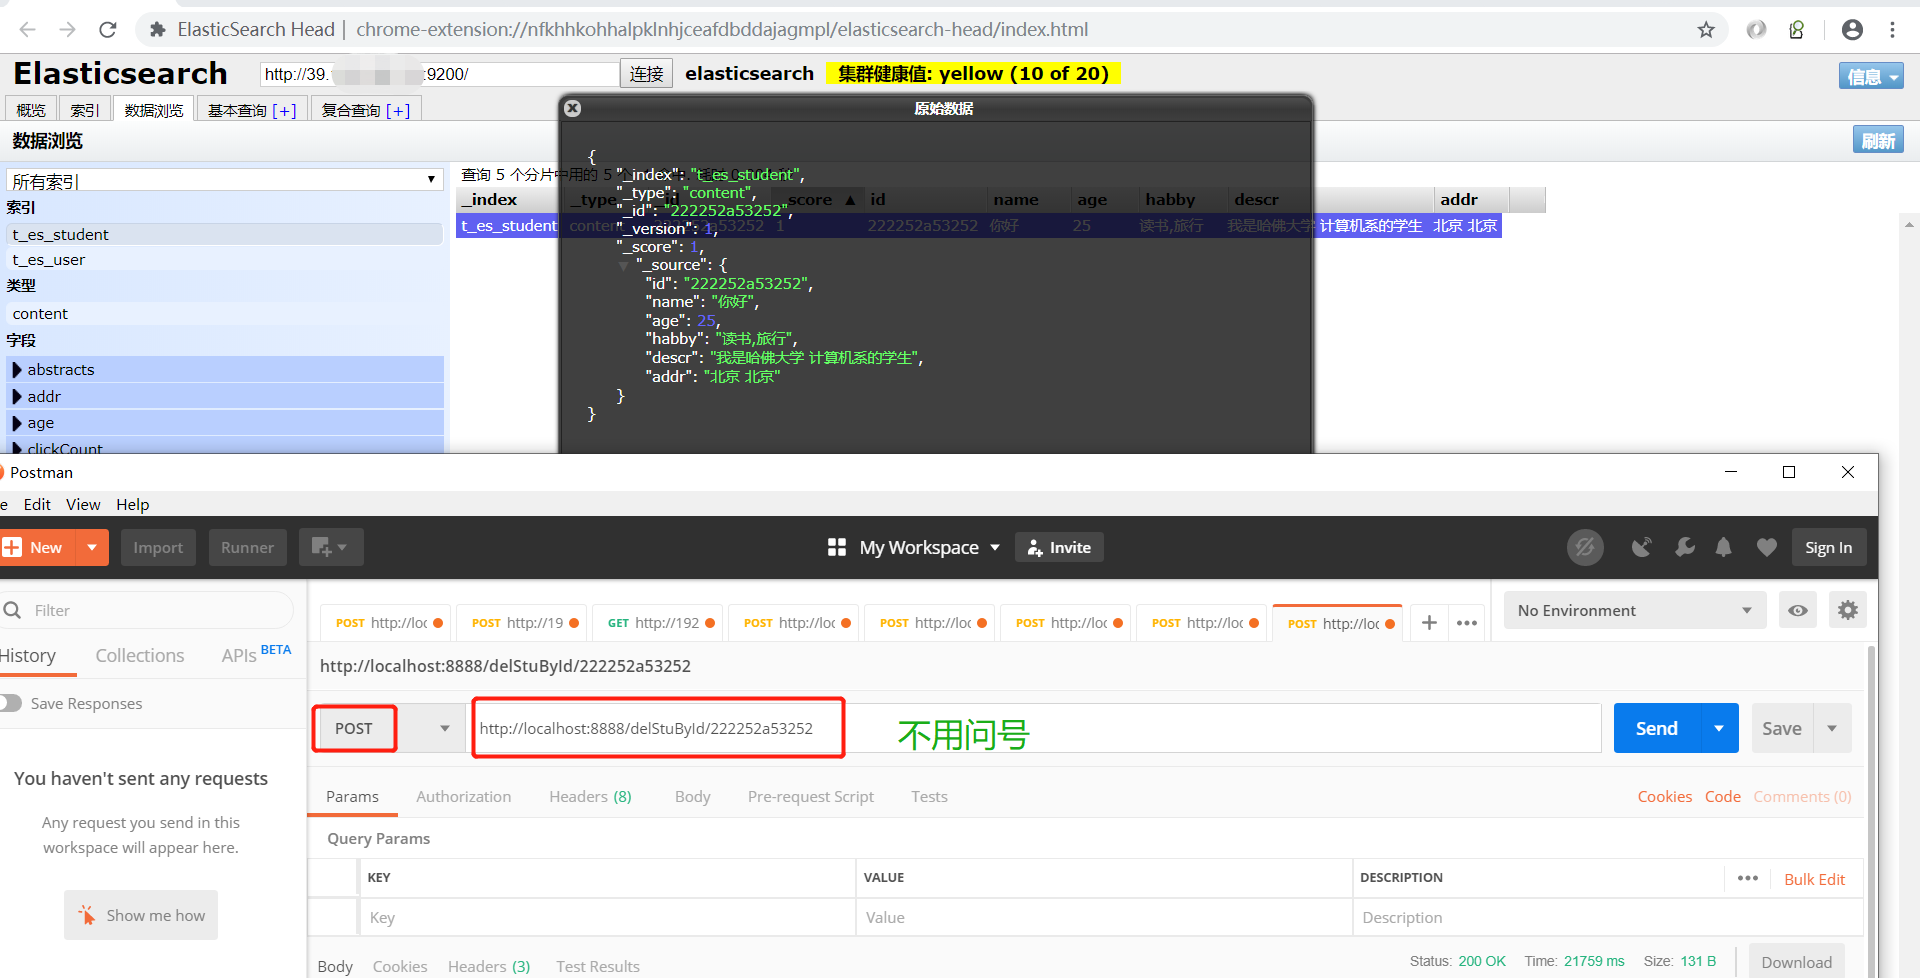
Task: Open the Pre-request Script tab
Action: point(811,796)
